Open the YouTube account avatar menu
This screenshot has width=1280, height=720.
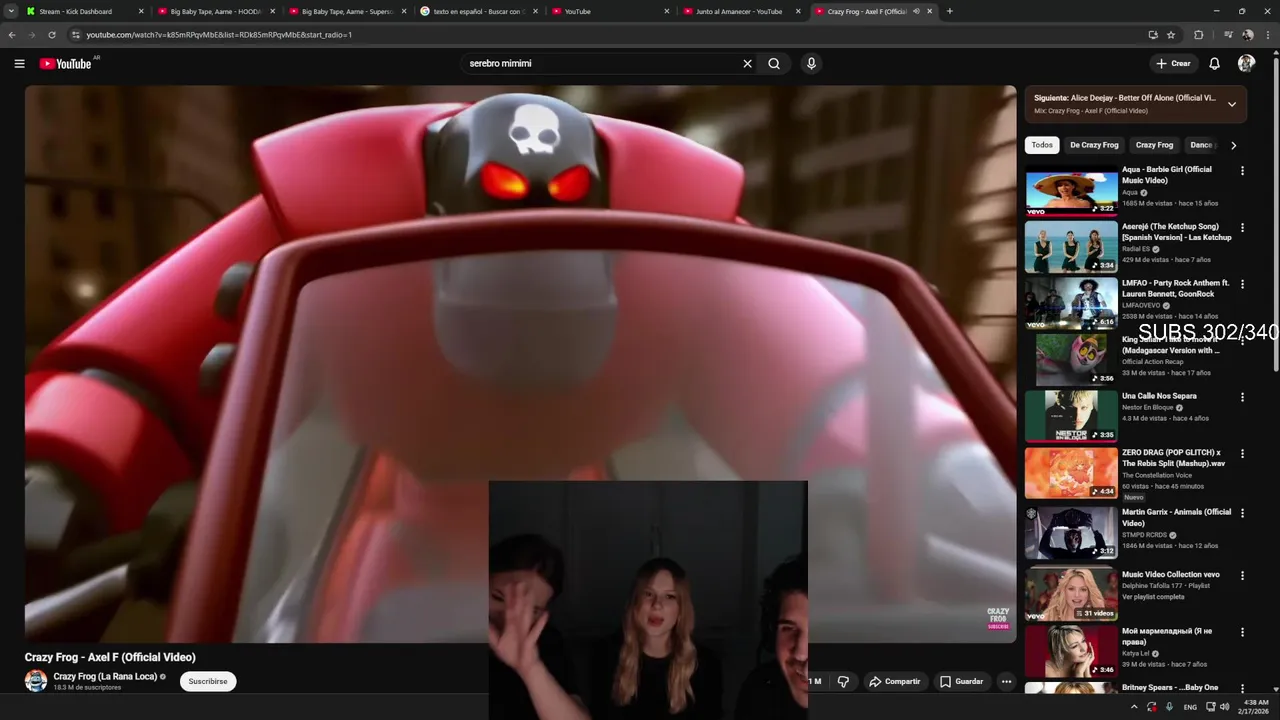pyautogui.click(x=1246, y=64)
